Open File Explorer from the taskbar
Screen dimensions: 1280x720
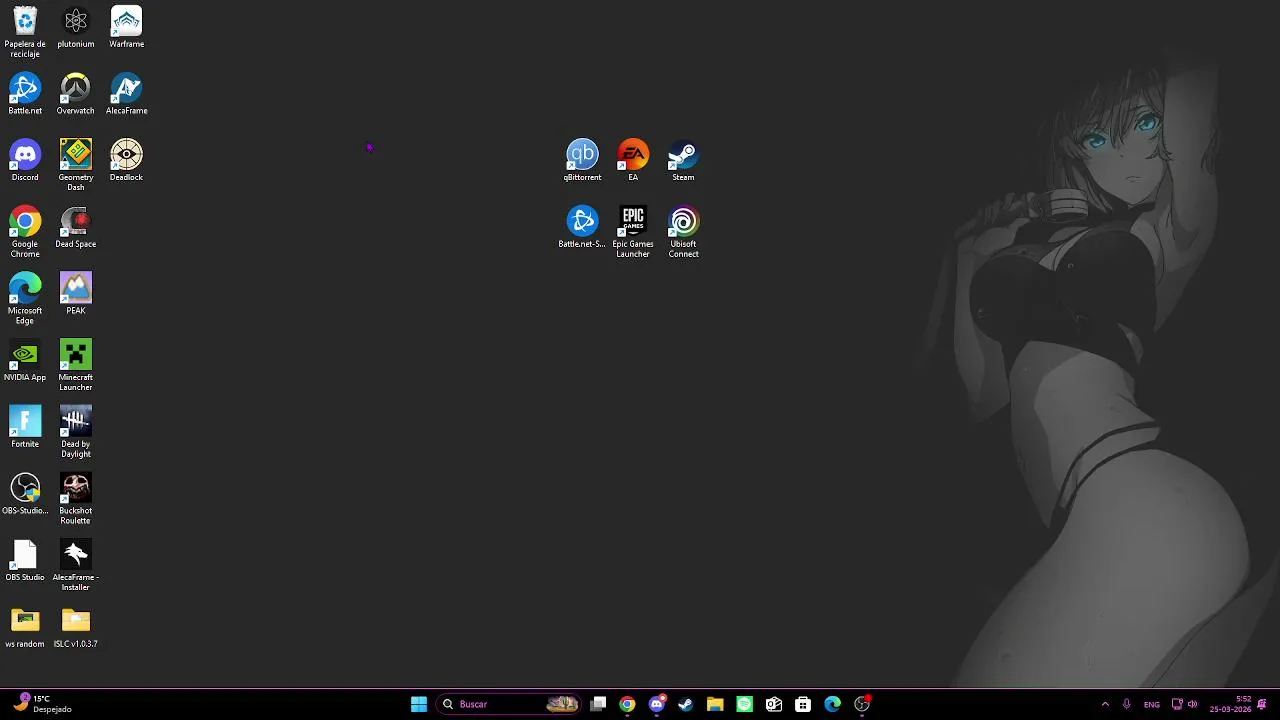715,704
